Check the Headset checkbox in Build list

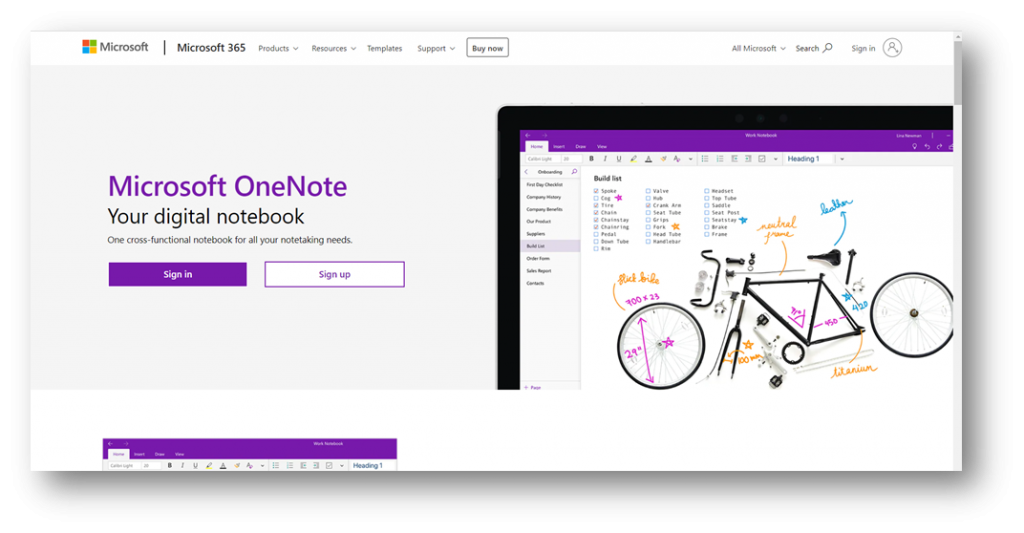[707, 191]
